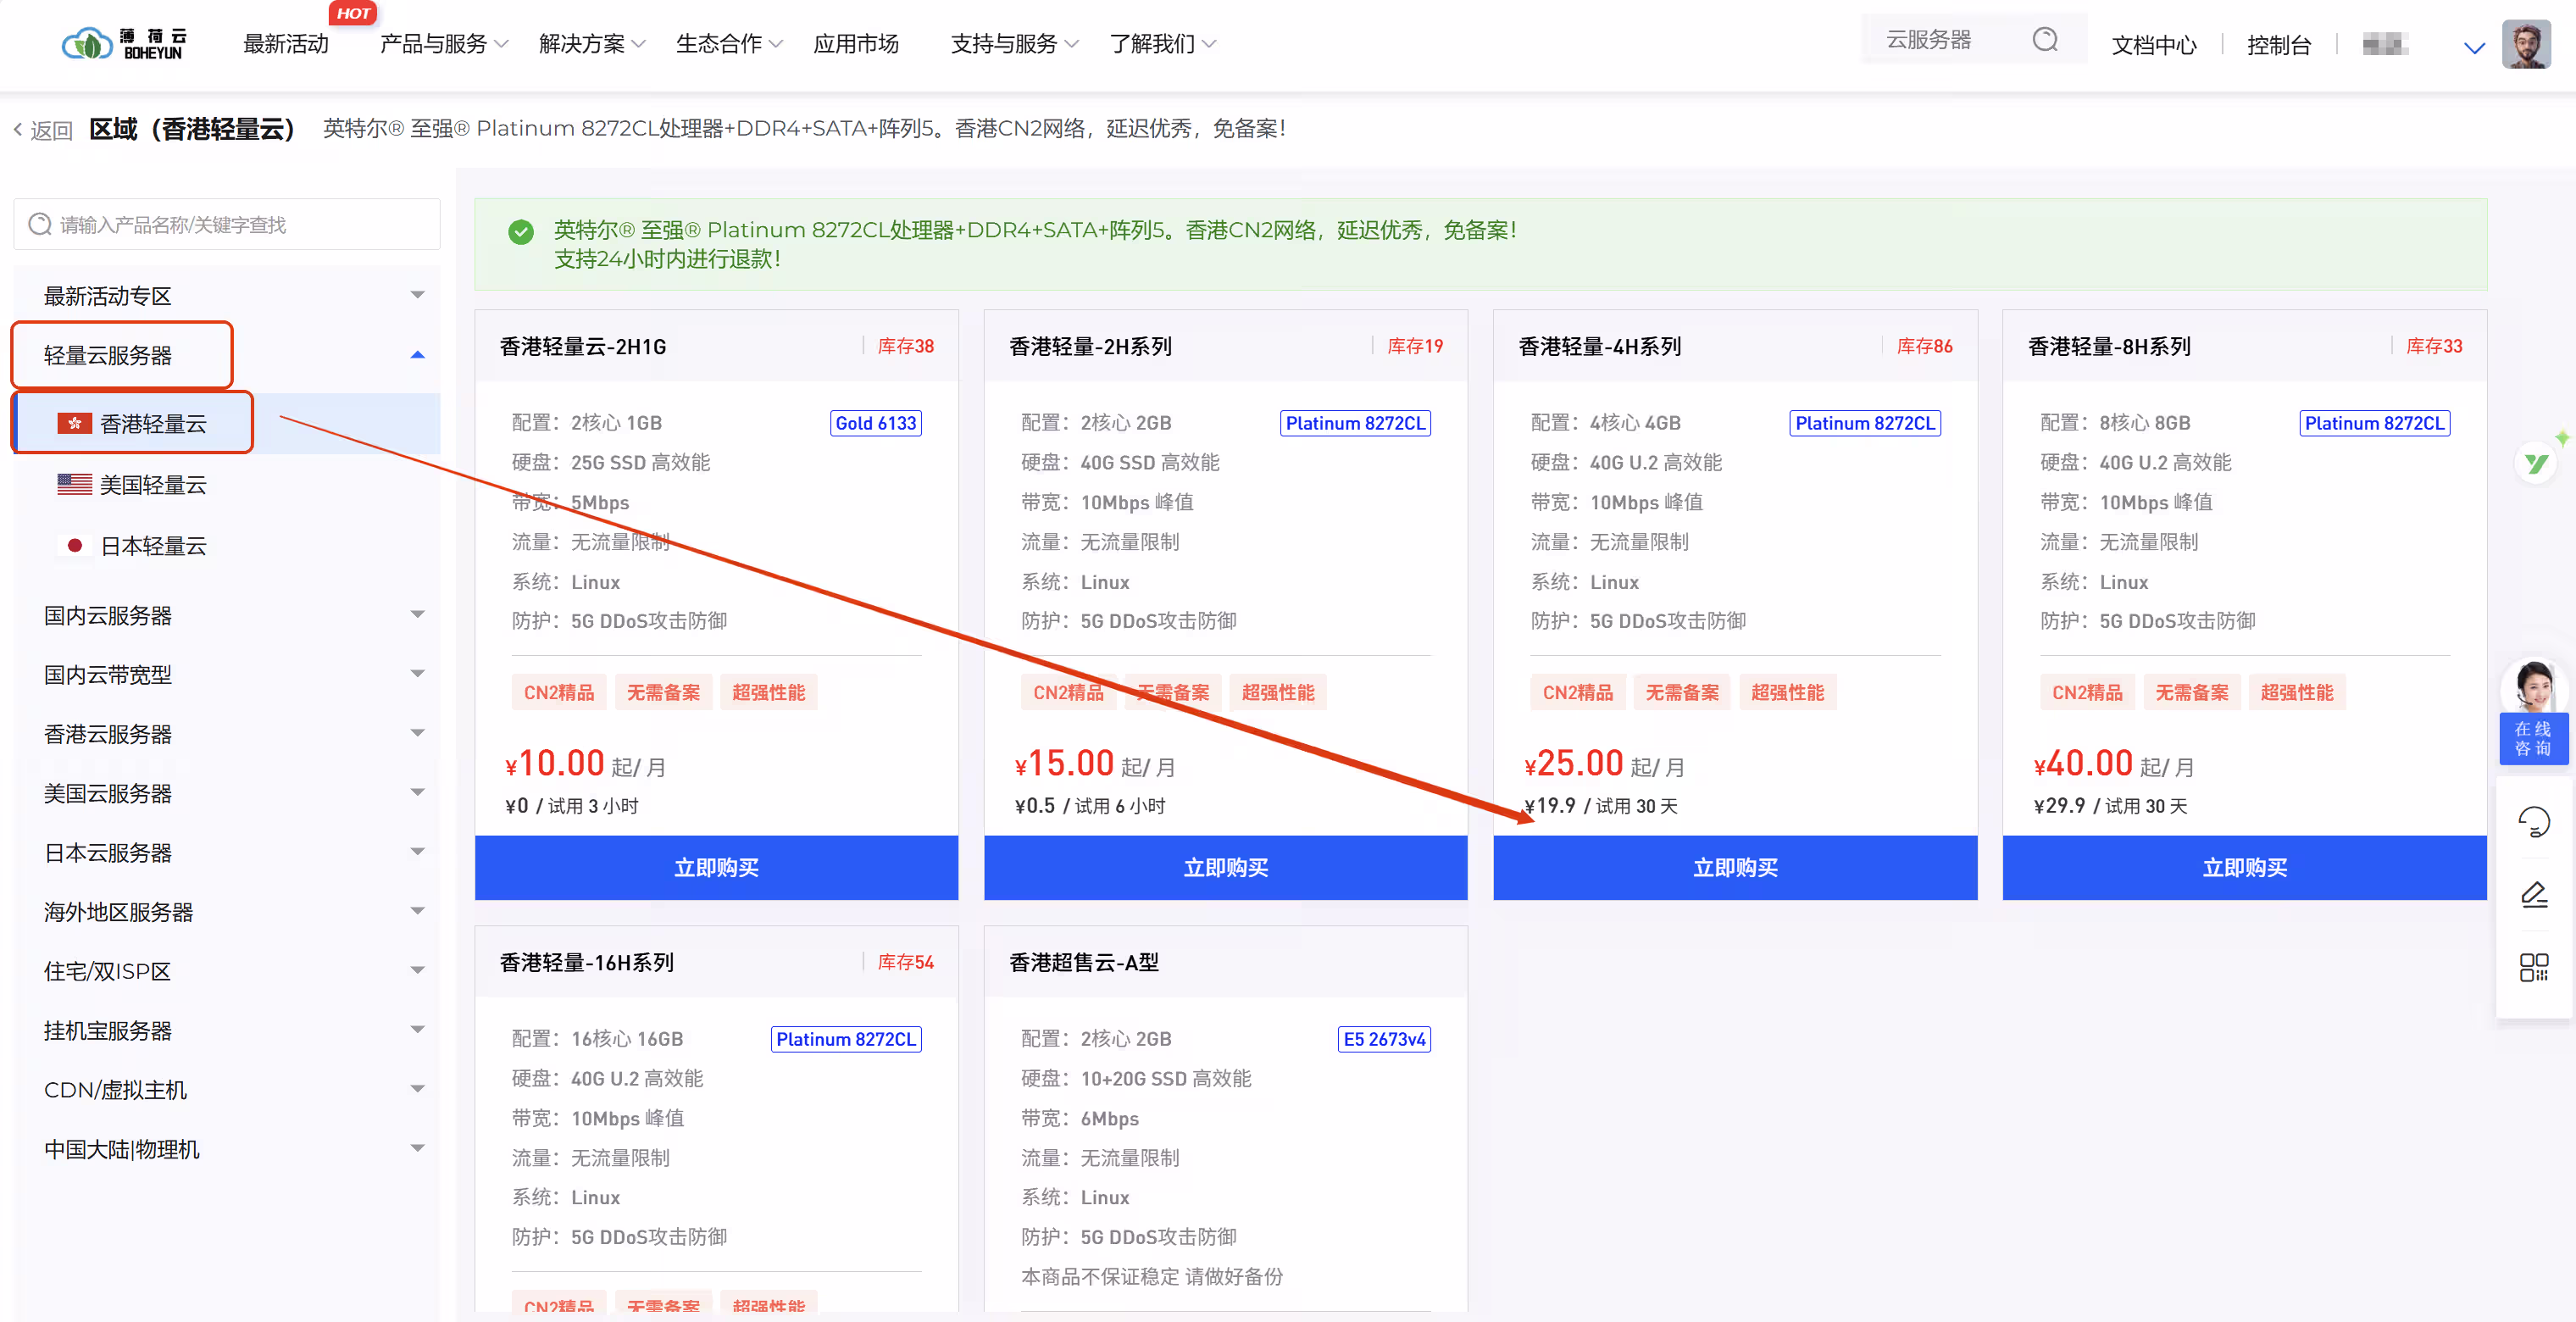
Task: Open the 在线咨询 online support widget
Action: point(2533,713)
